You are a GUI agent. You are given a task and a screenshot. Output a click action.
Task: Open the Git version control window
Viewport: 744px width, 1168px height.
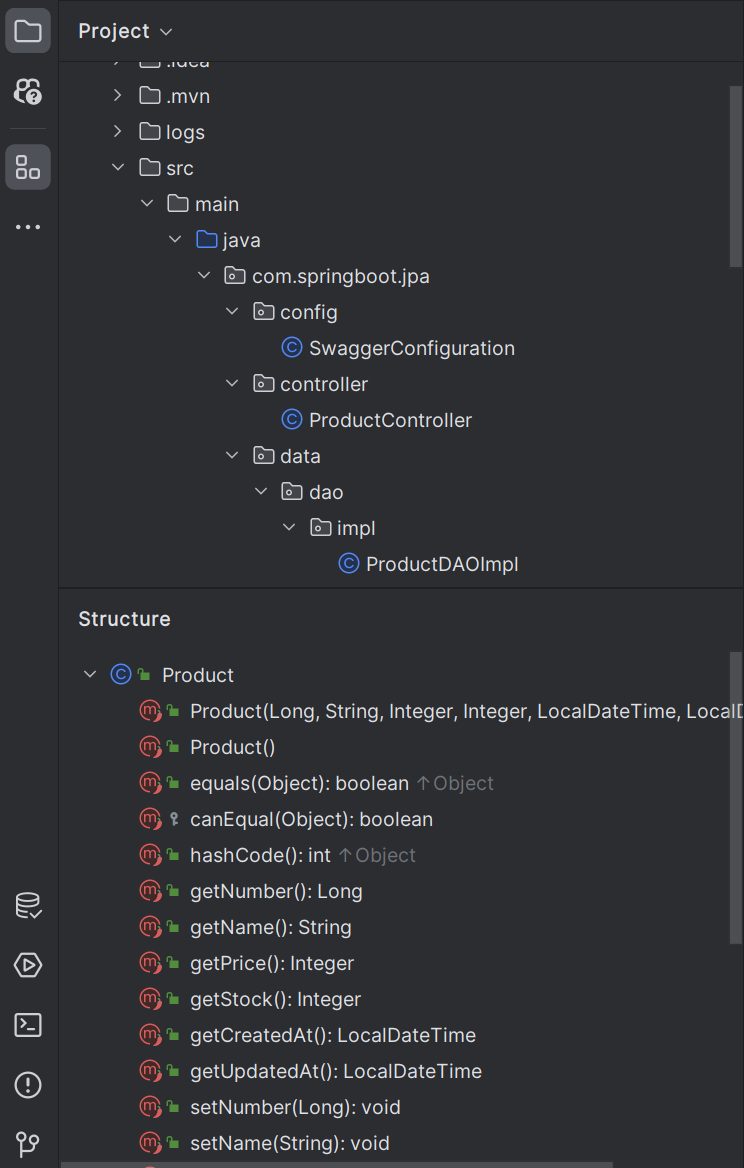tap(28, 1144)
